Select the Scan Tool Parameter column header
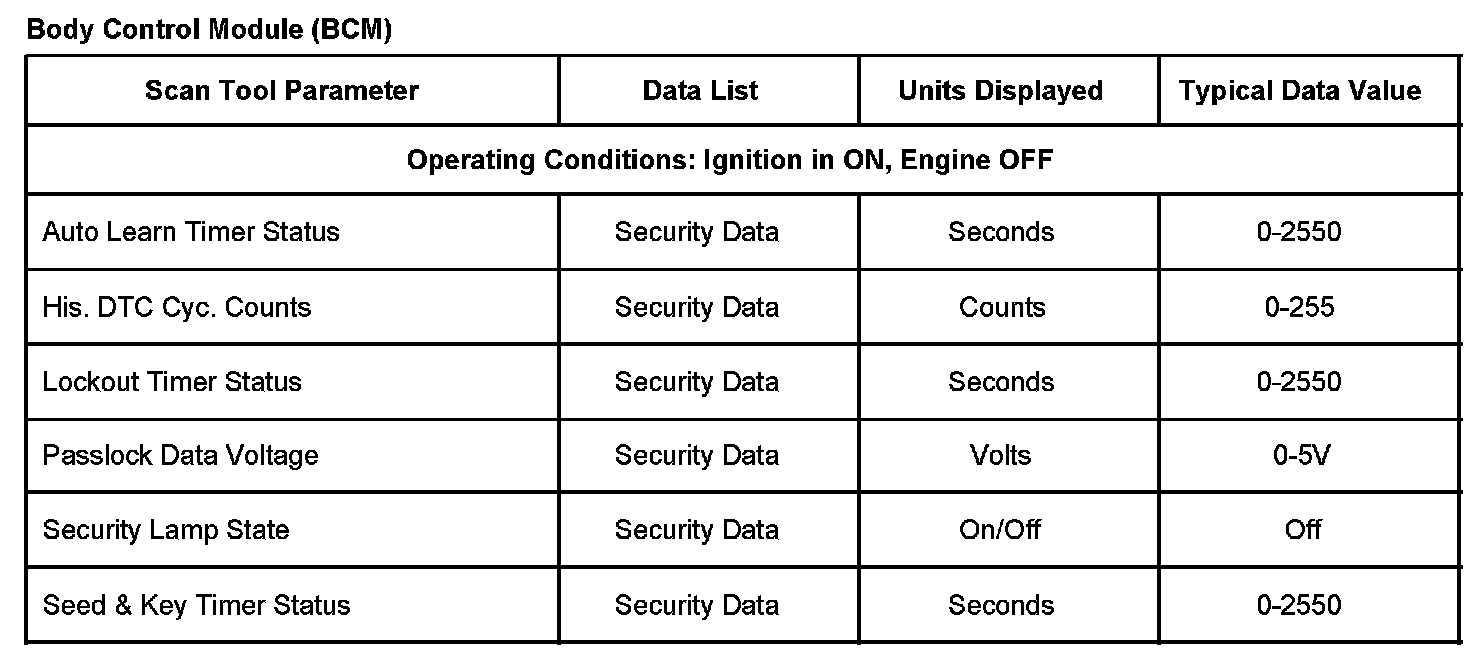The height and width of the screenshot is (656, 1472). 282,91
